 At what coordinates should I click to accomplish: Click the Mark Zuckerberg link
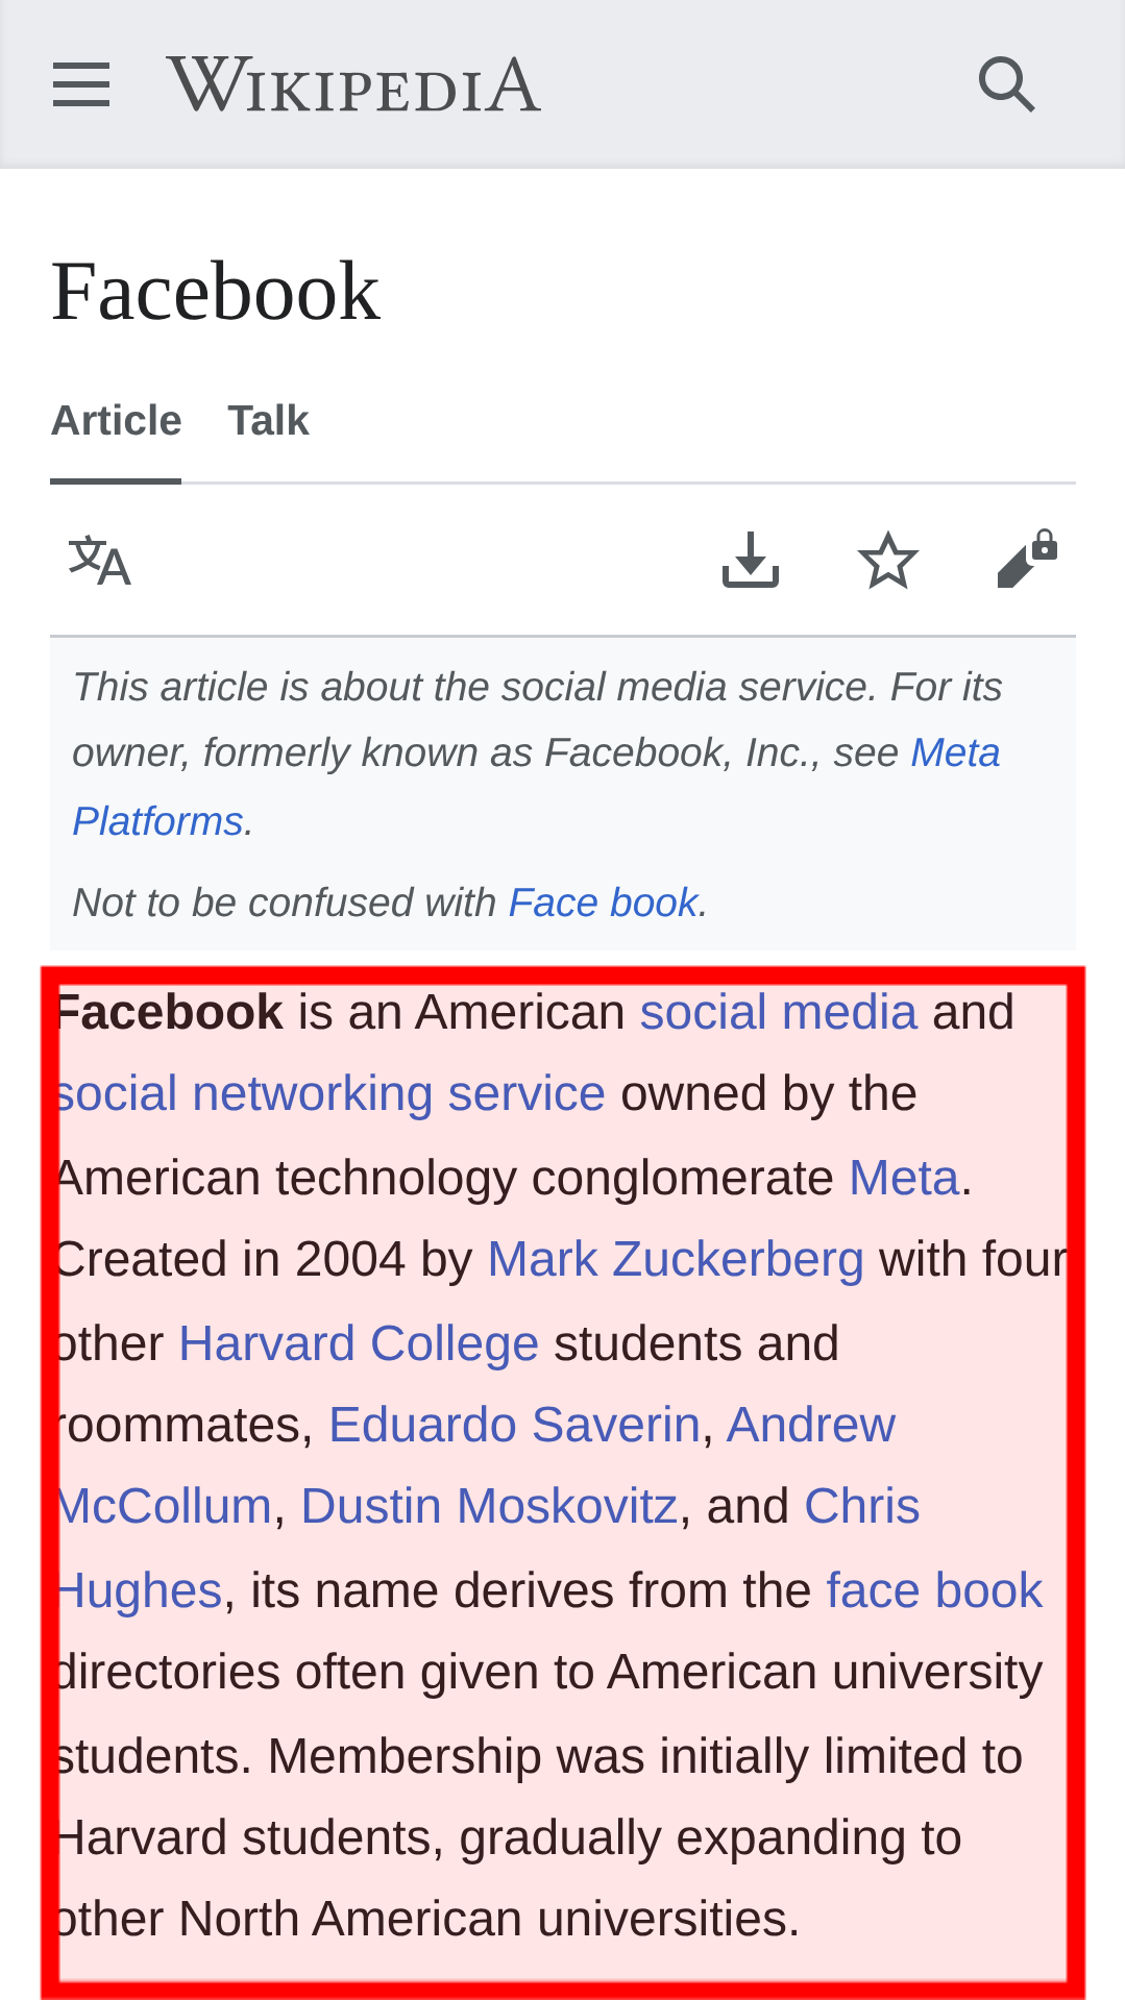coord(675,1259)
